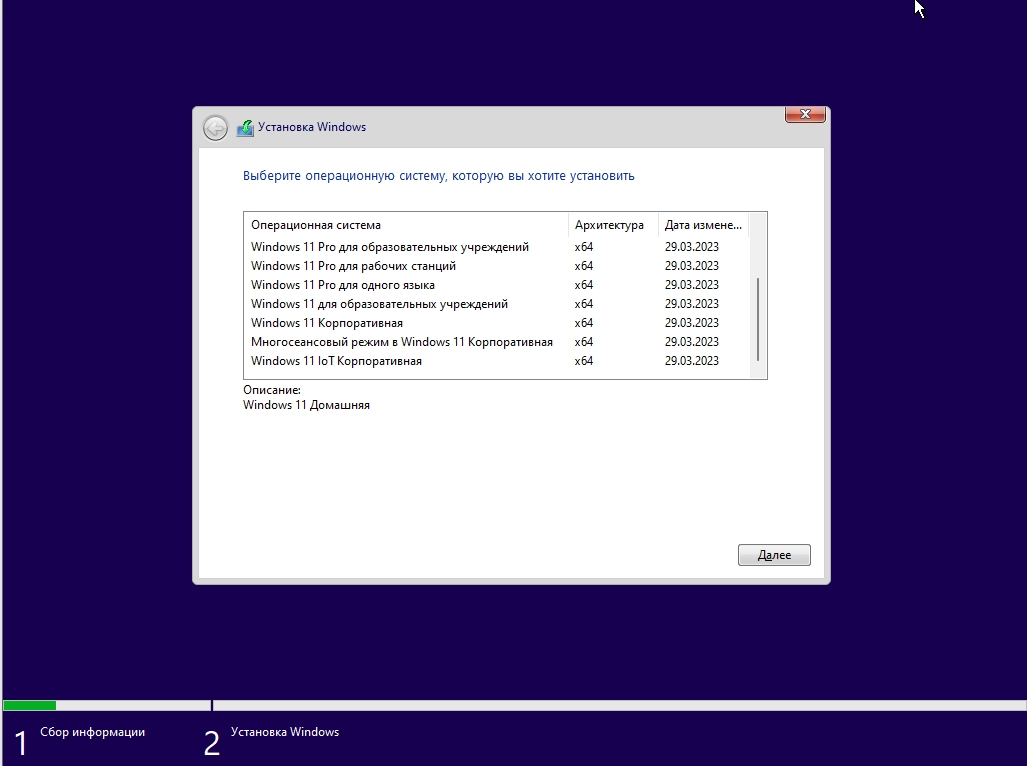Click the Далее button

pyautogui.click(x=774, y=555)
